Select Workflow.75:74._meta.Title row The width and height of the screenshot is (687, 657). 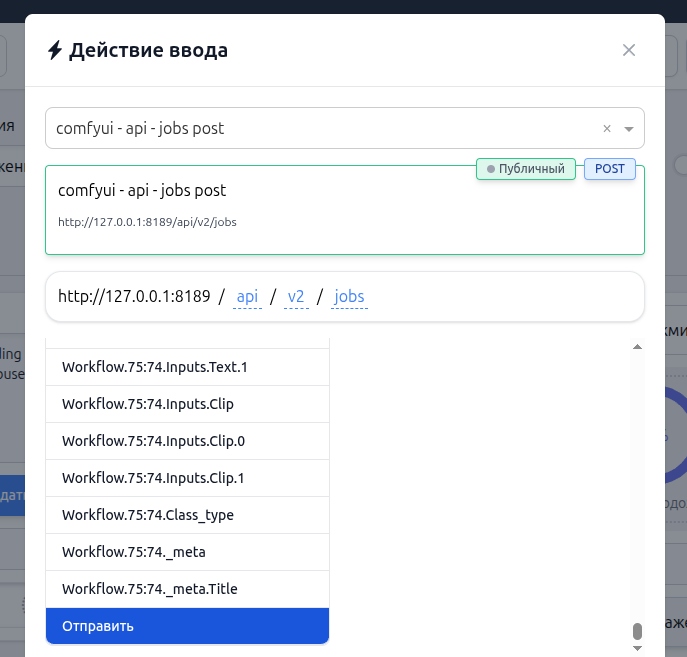pyautogui.click(x=188, y=589)
